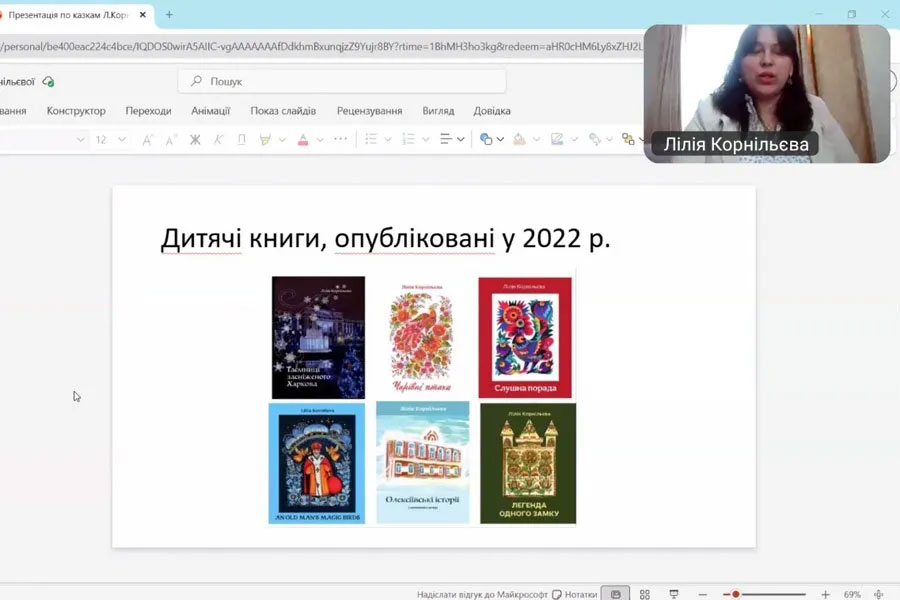Image resolution: width=900 pixels, height=600 pixels.
Task: Apply shape fill color
Action: pyautogui.click(x=519, y=139)
